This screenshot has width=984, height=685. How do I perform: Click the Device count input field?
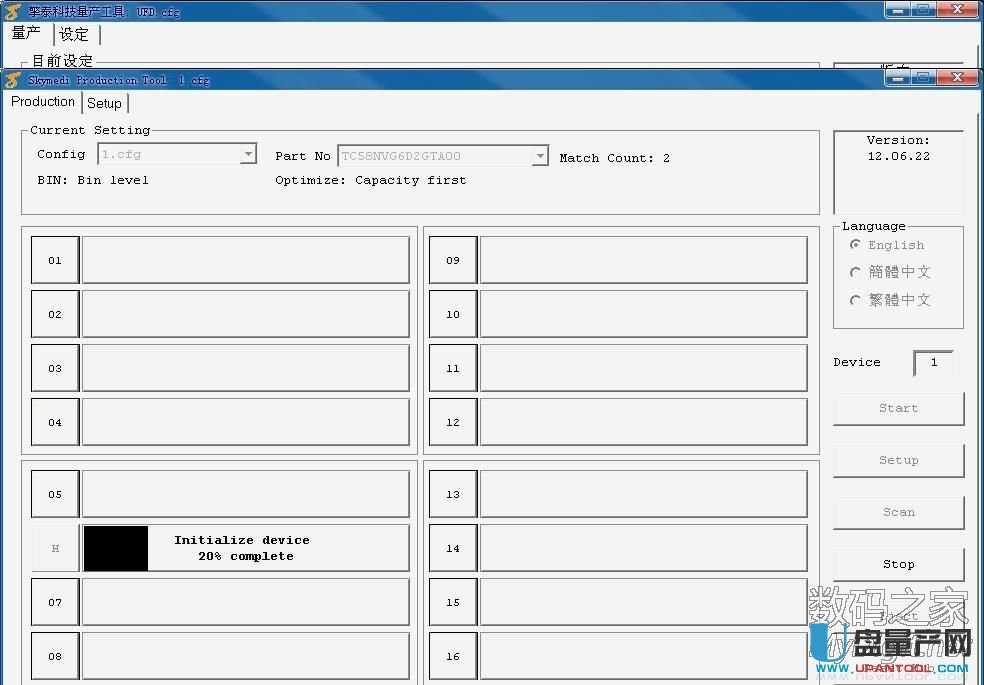933,362
